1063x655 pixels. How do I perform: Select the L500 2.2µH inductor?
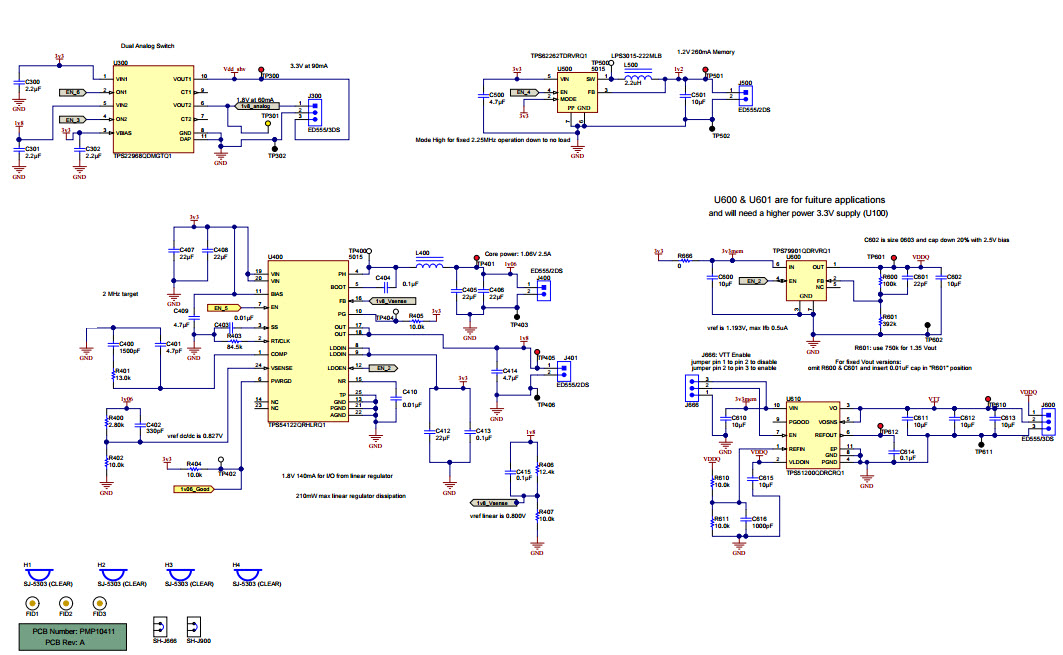pos(636,78)
